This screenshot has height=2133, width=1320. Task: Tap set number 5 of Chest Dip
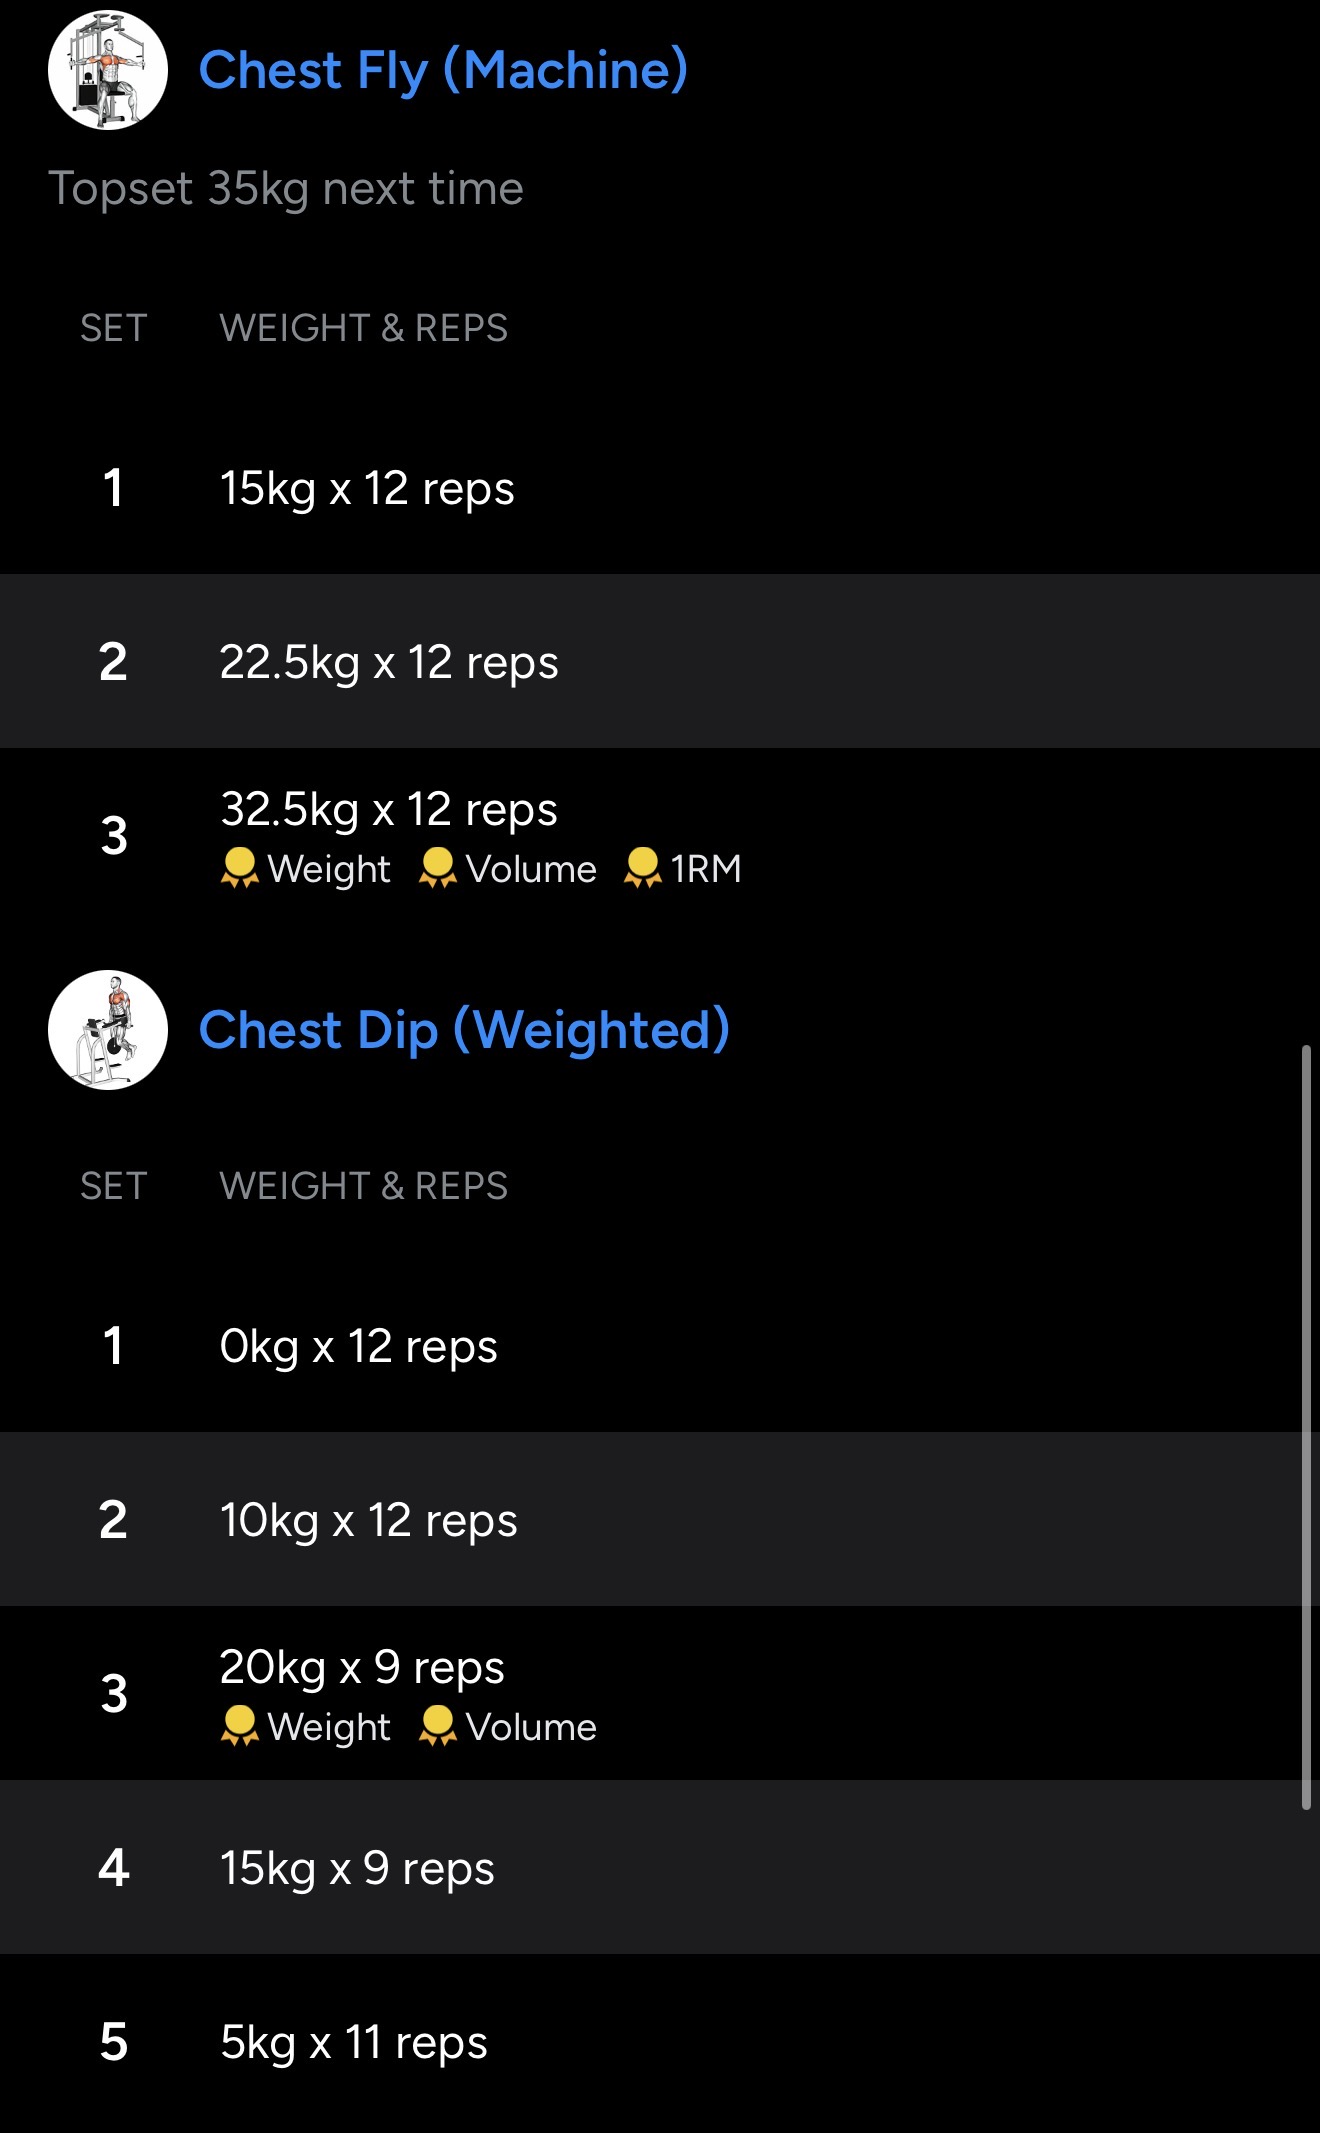click(x=114, y=2042)
